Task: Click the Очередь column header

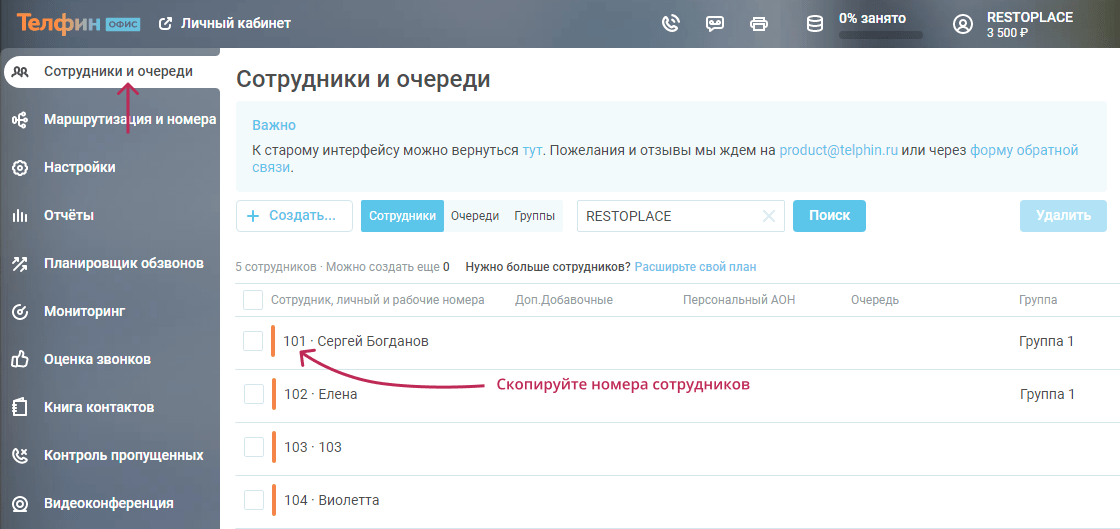Action: [875, 300]
